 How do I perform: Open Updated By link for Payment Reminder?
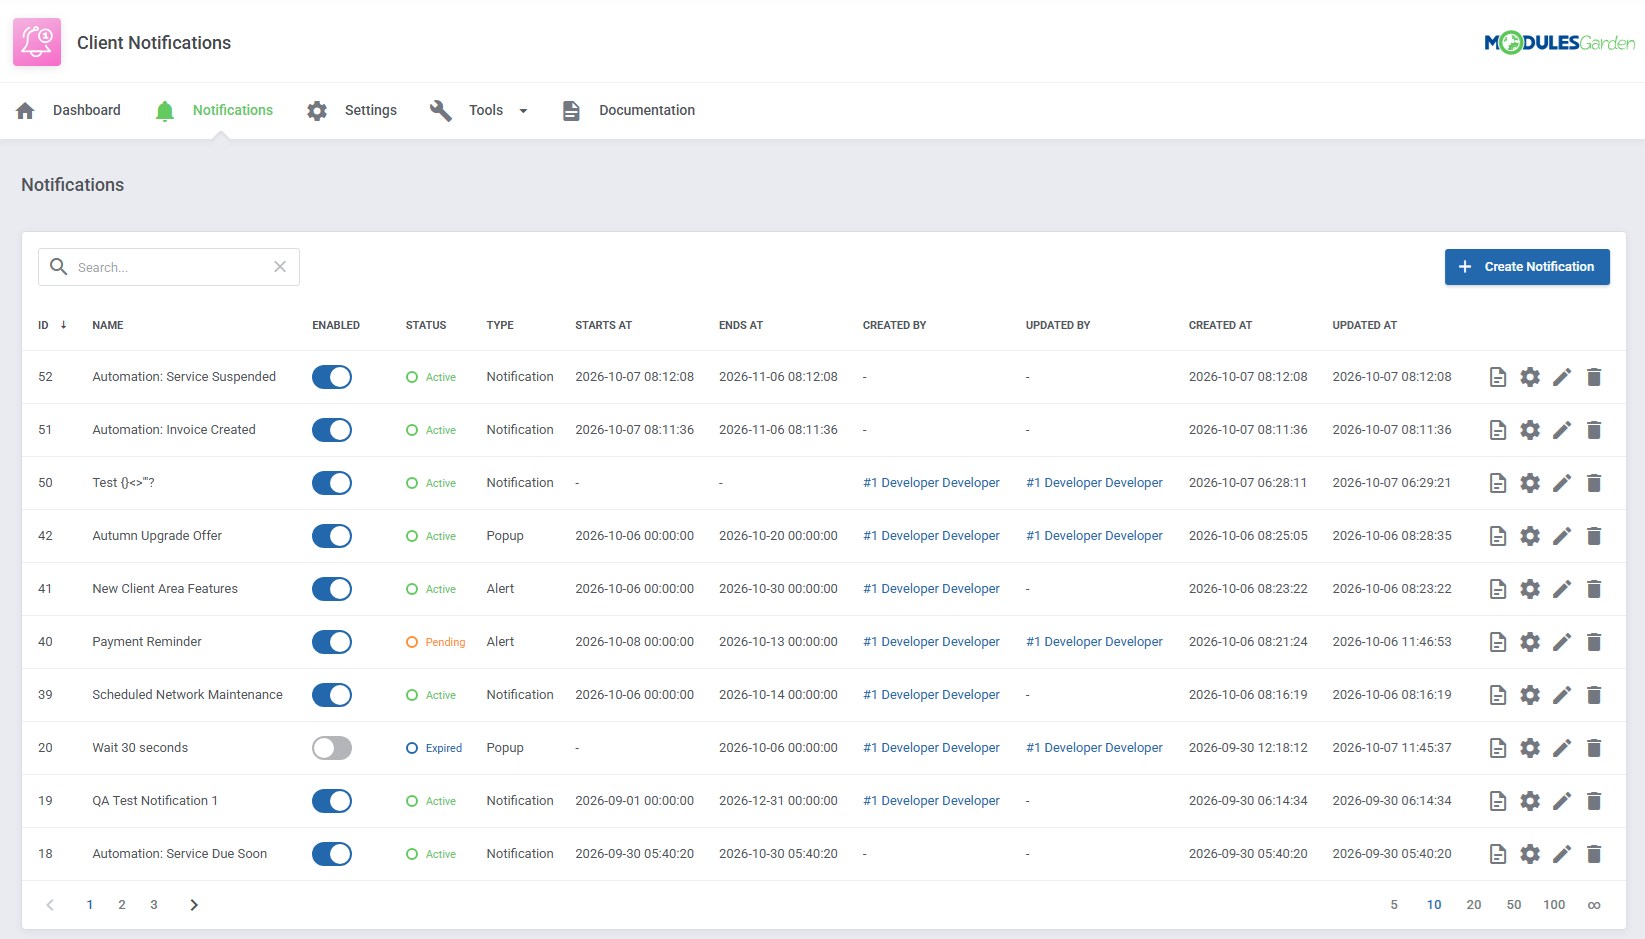point(1094,642)
